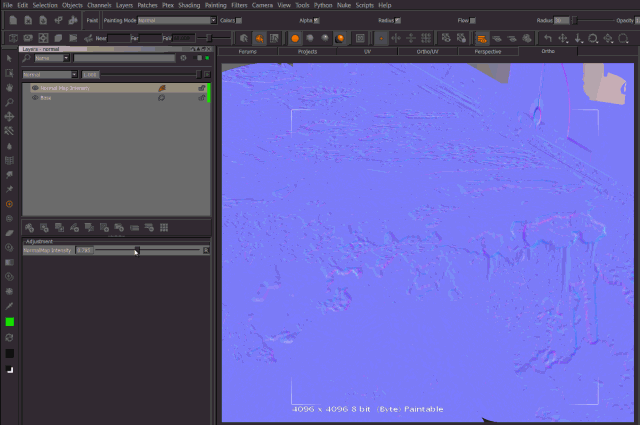Click the orange sphere shading mode icon

[x=295, y=38]
